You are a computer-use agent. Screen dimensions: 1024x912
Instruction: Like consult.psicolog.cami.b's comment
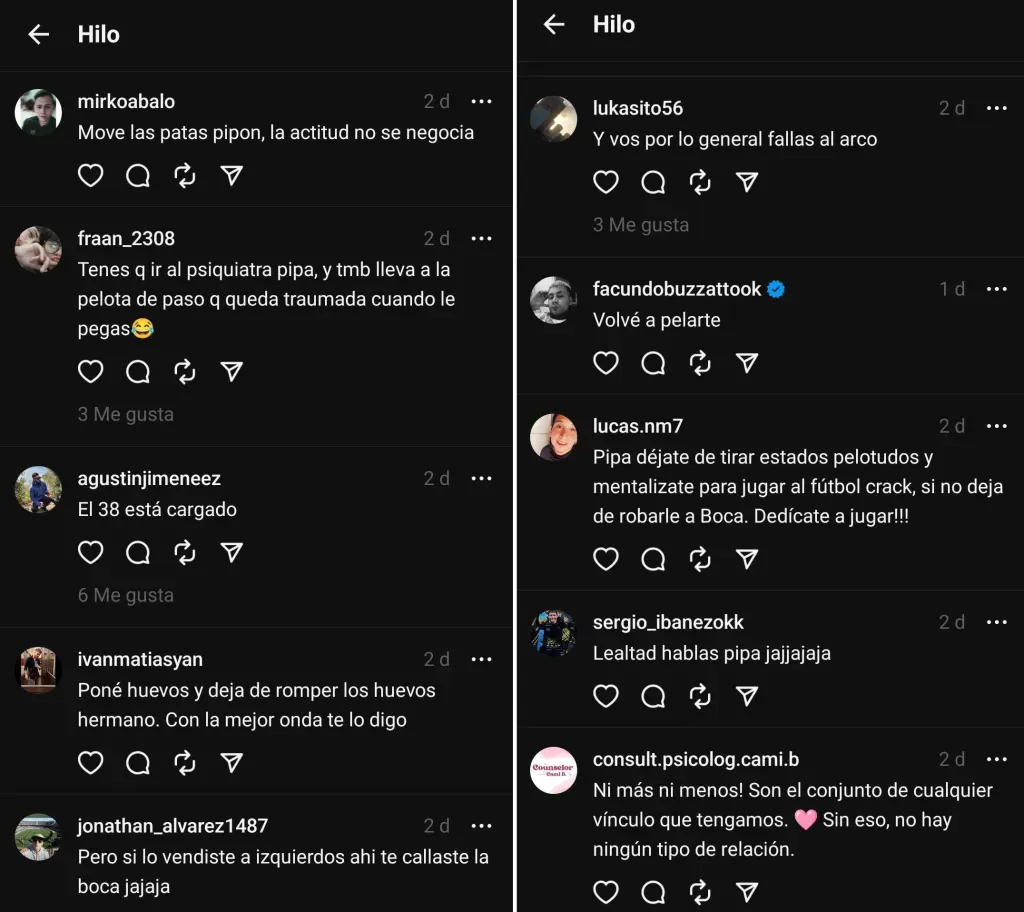point(606,891)
